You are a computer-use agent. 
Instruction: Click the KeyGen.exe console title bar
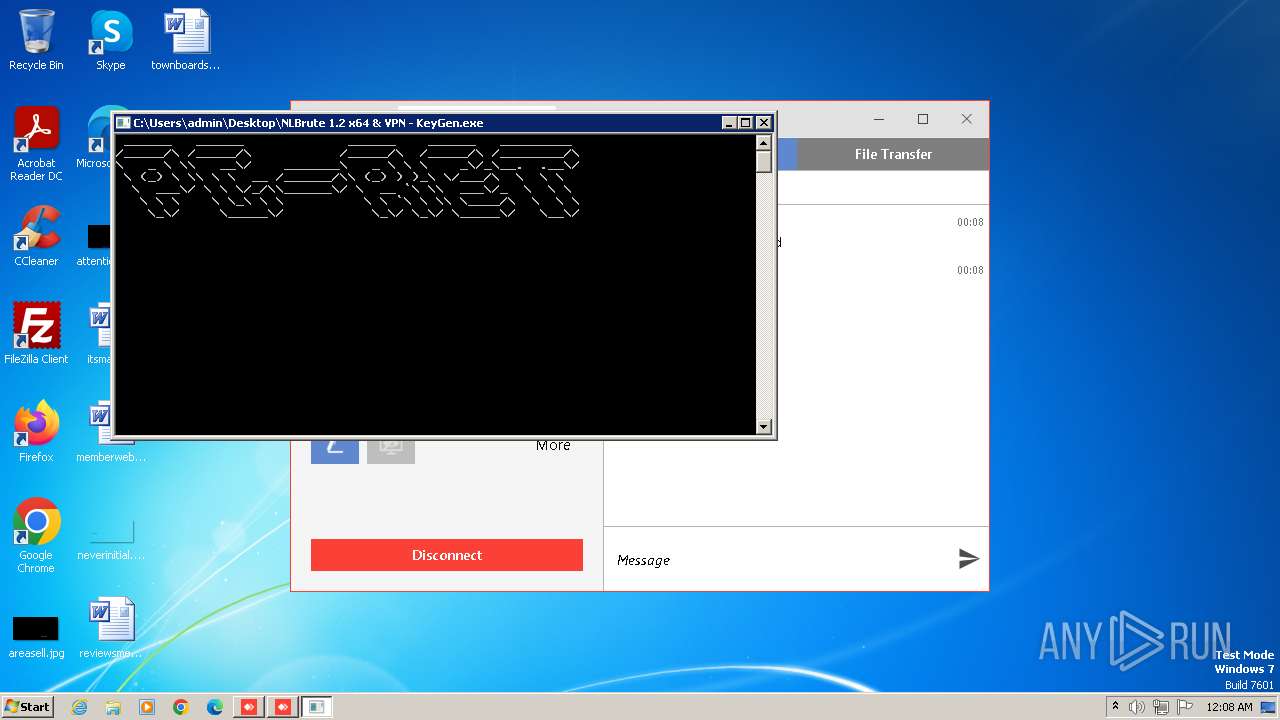click(418, 123)
